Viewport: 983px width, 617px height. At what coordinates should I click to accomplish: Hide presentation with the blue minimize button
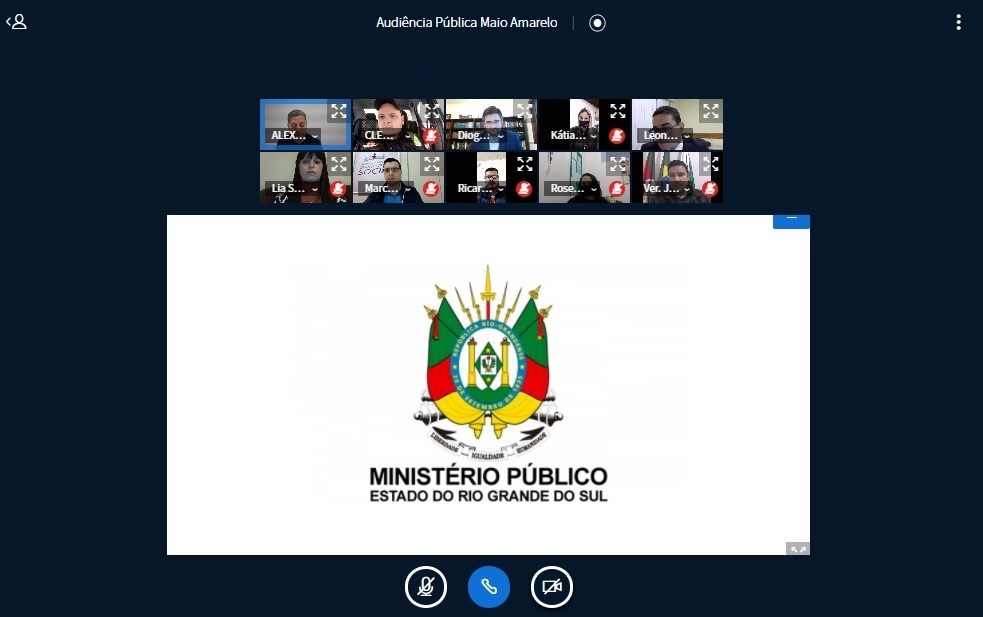(x=791, y=220)
